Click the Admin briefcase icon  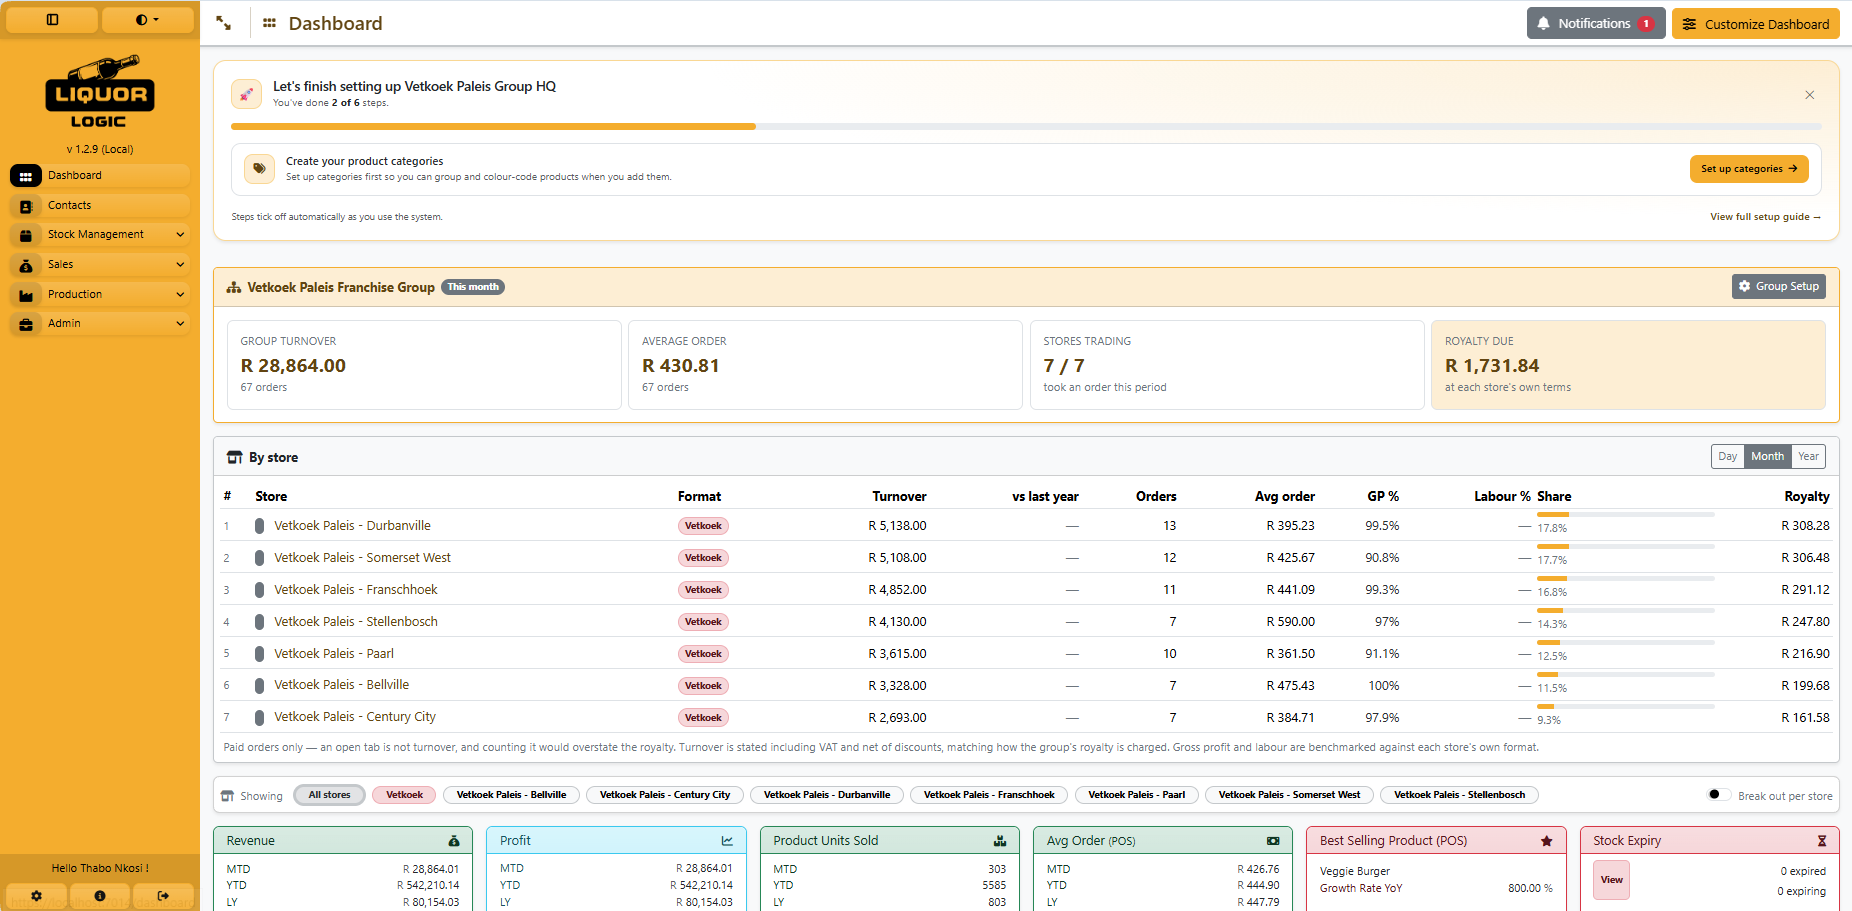[x=26, y=325]
